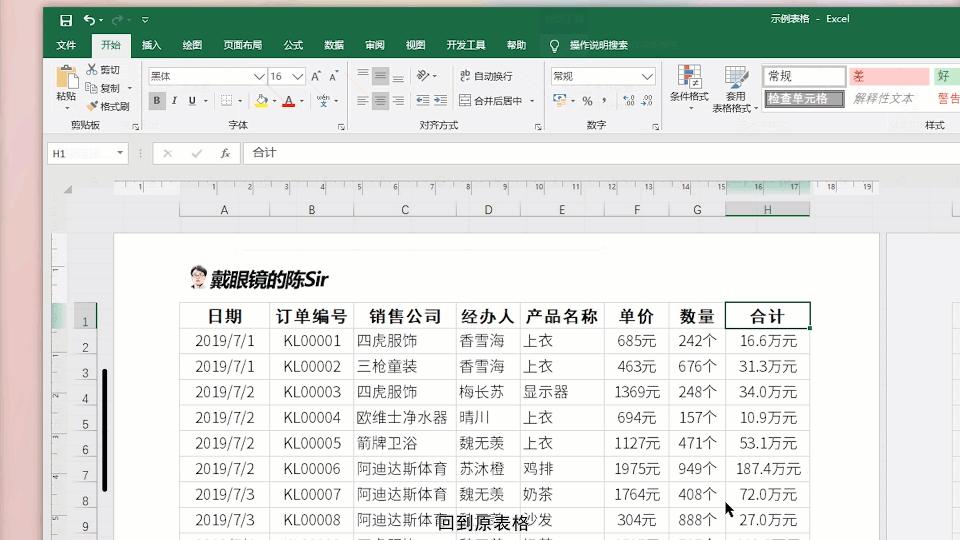960x540 pixels.
Task: Select column header C
Action: [x=405, y=209]
